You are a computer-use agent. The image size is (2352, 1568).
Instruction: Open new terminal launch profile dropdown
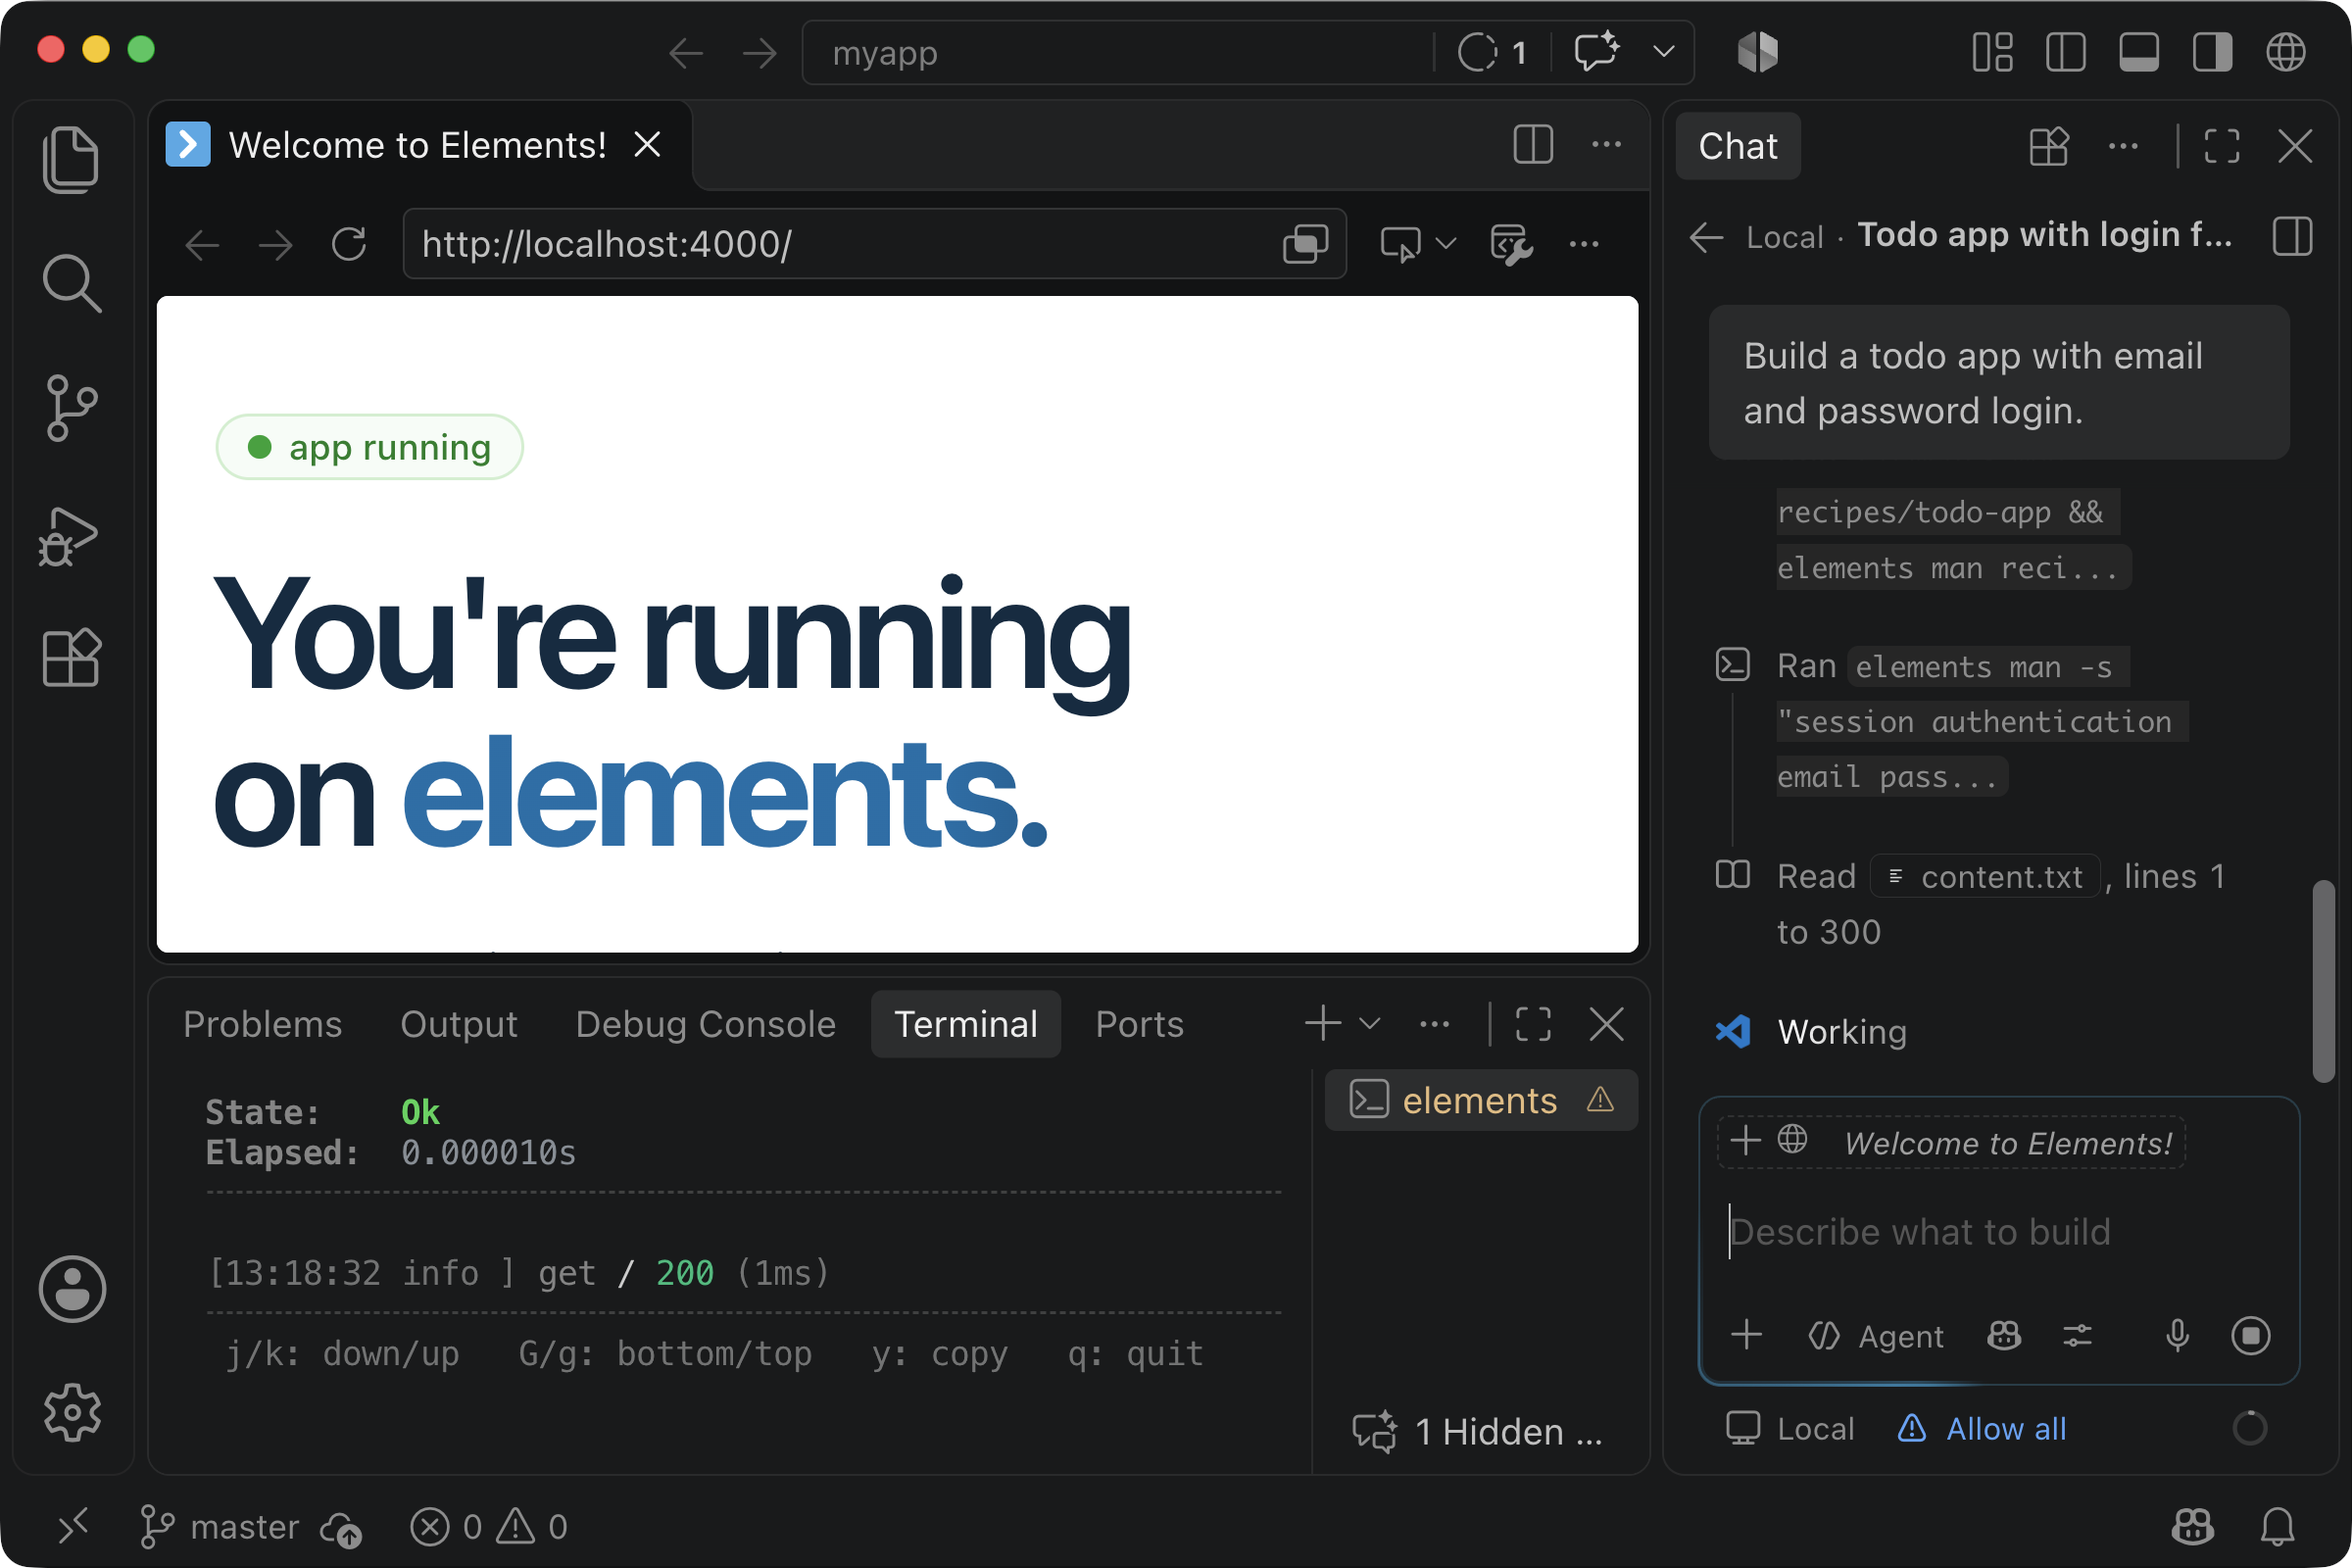[1371, 1024]
